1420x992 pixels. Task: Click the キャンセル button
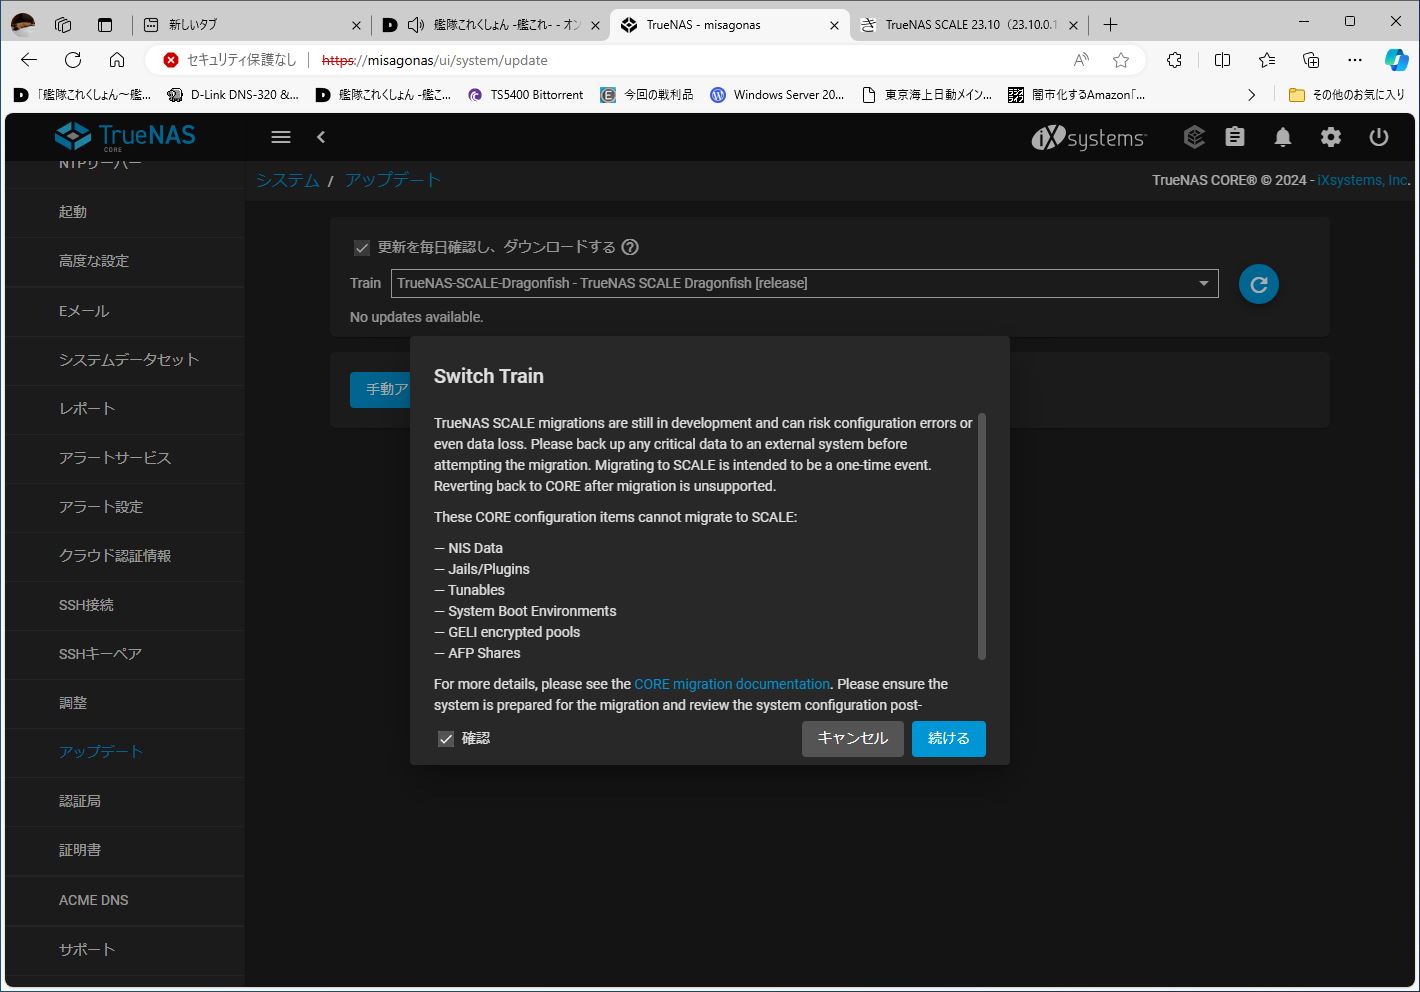click(x=853, y=739)
